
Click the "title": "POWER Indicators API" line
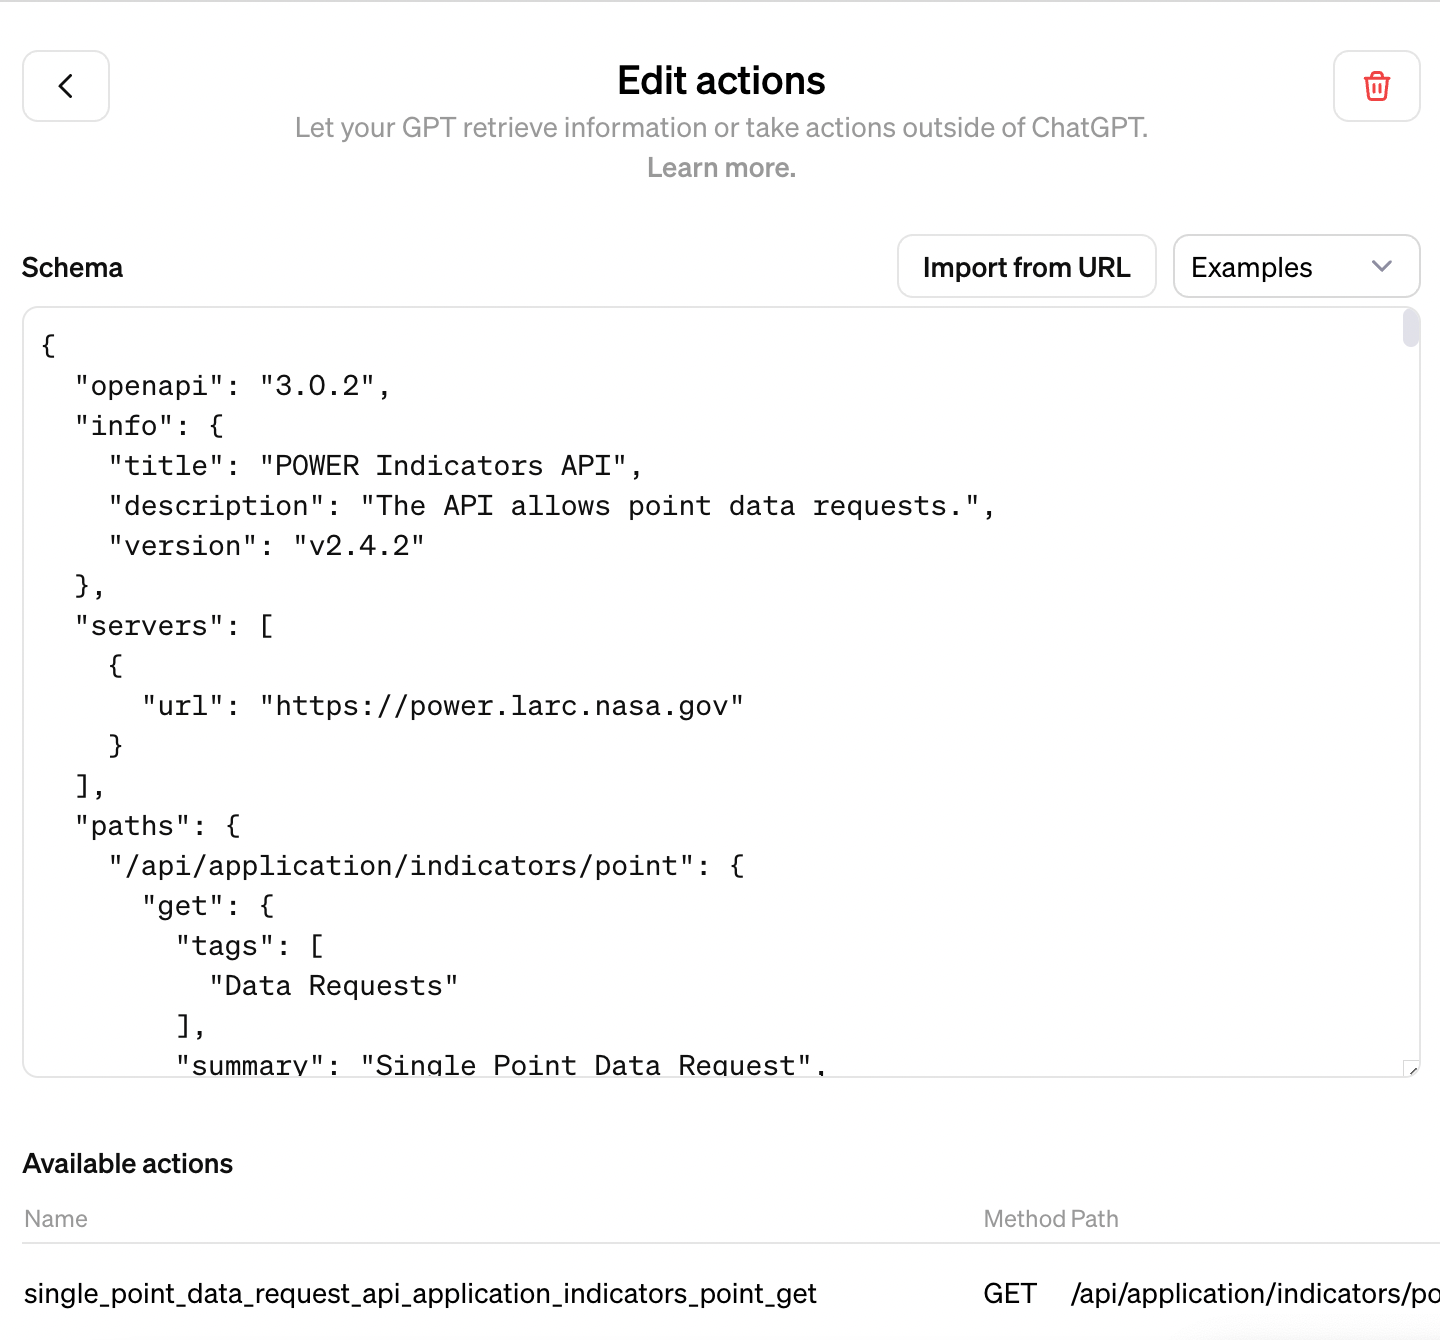(x=375, y=466)
